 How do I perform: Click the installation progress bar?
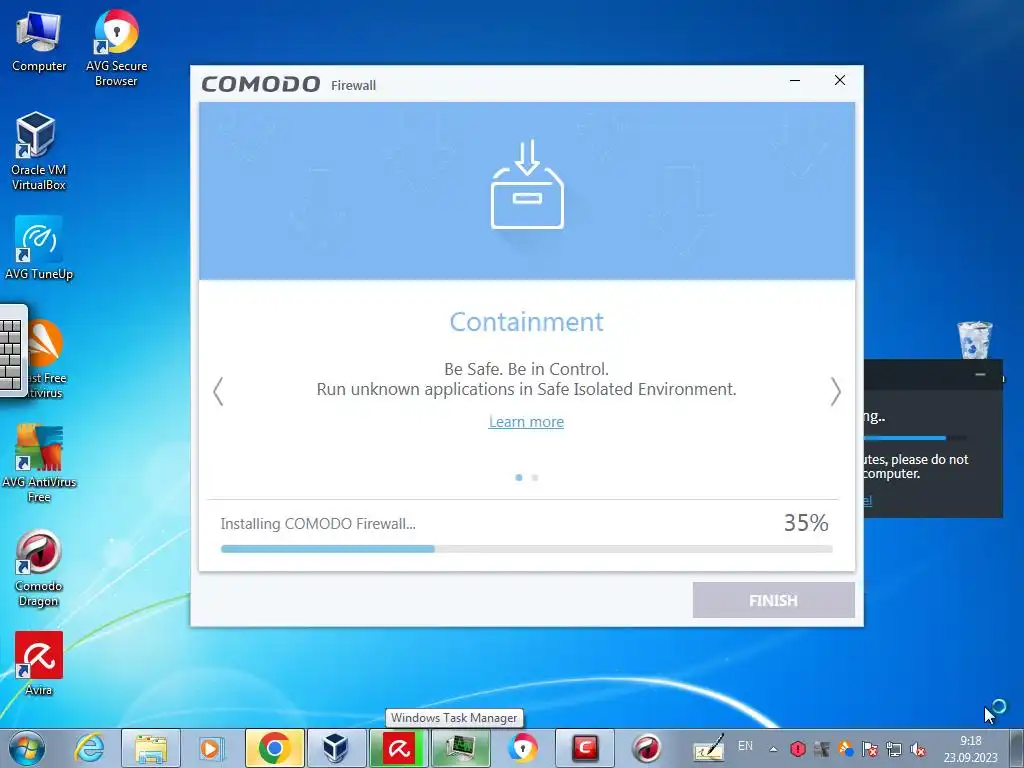pyautogui.click(x=526, y=549)
